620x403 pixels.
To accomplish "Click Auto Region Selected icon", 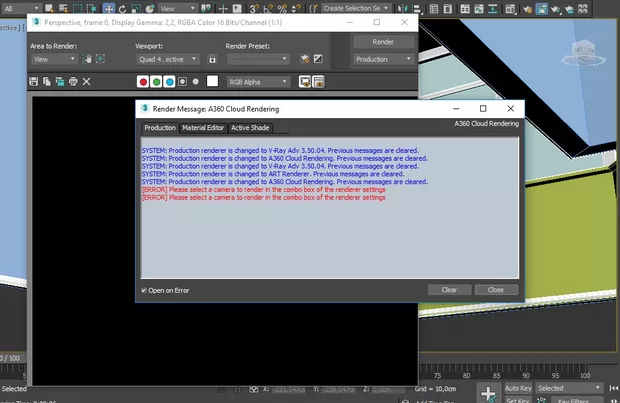I will pos(100,59).
